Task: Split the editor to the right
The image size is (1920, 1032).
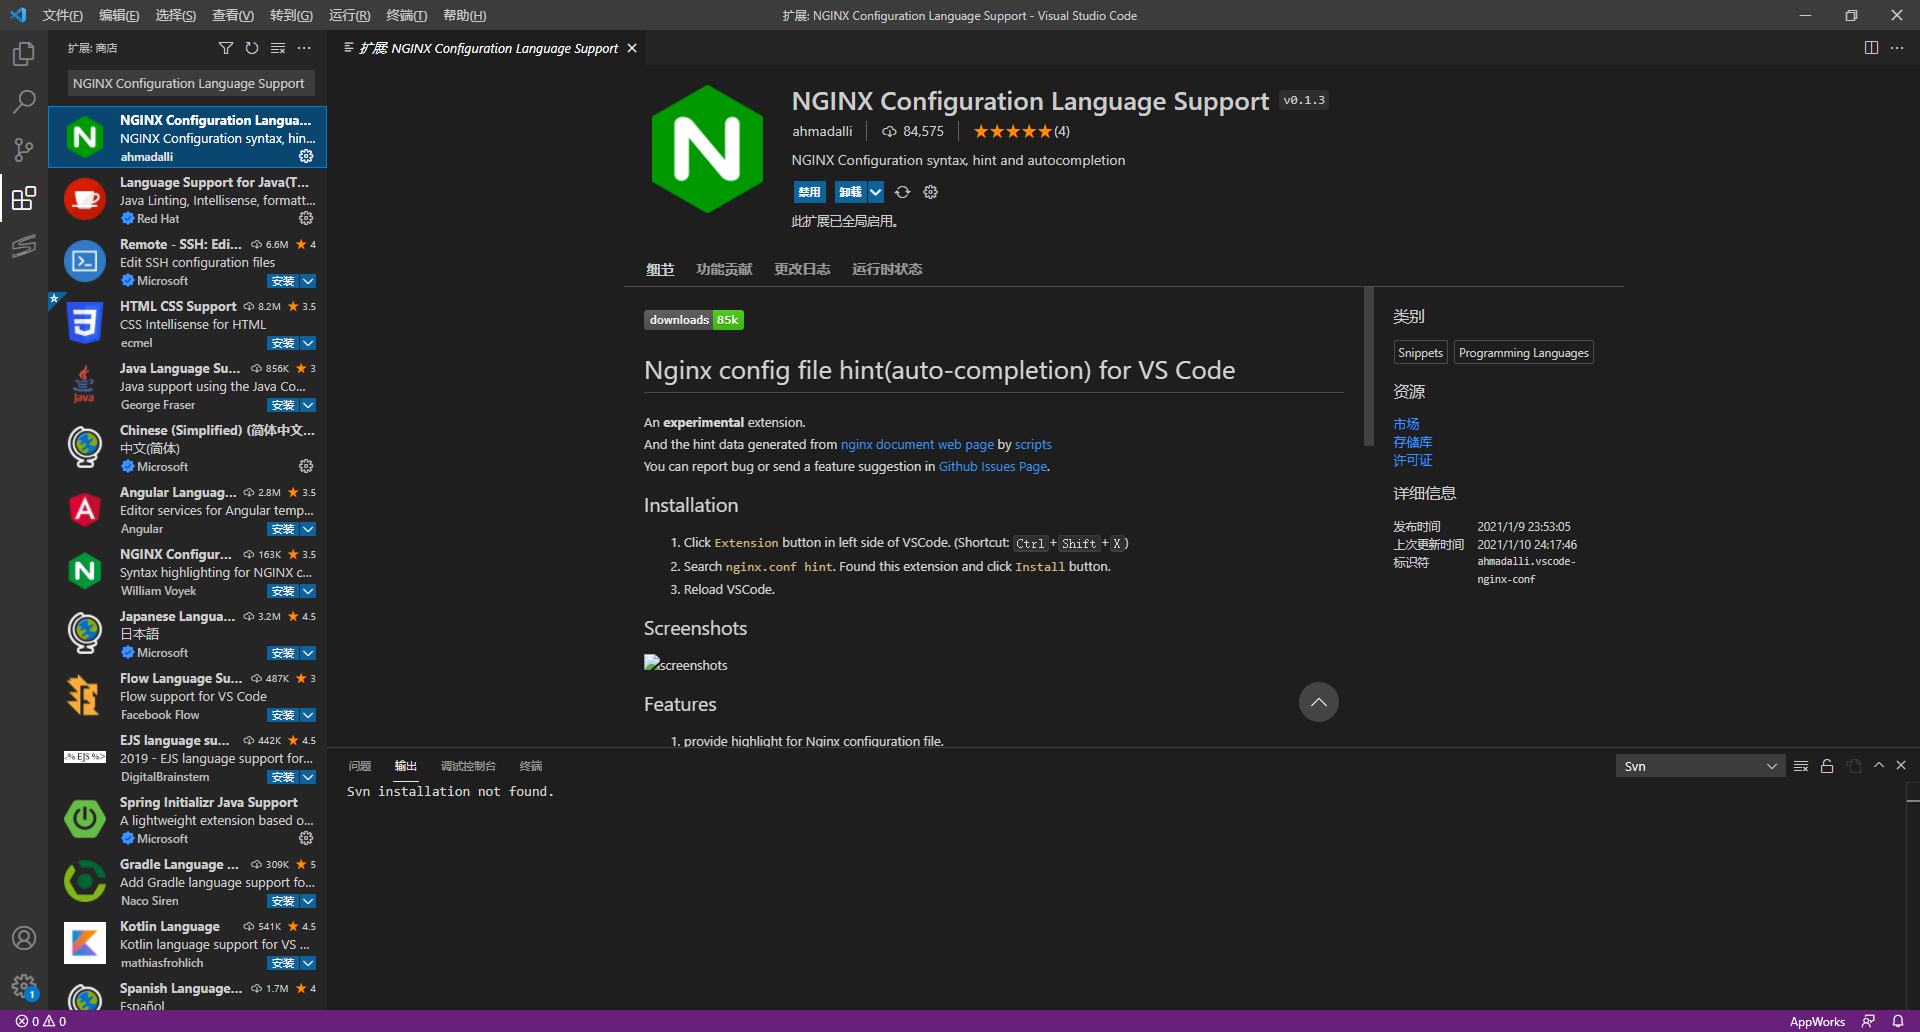Action: click(x=1871, y=48)
